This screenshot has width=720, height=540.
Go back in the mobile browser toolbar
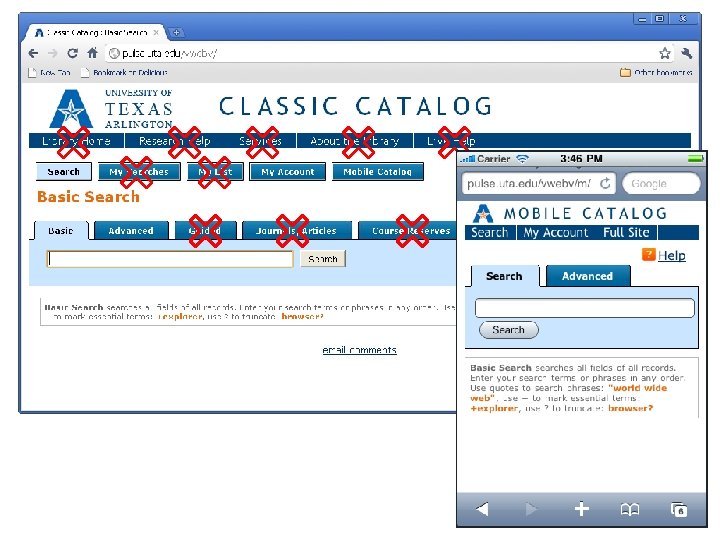click(482, 509)
